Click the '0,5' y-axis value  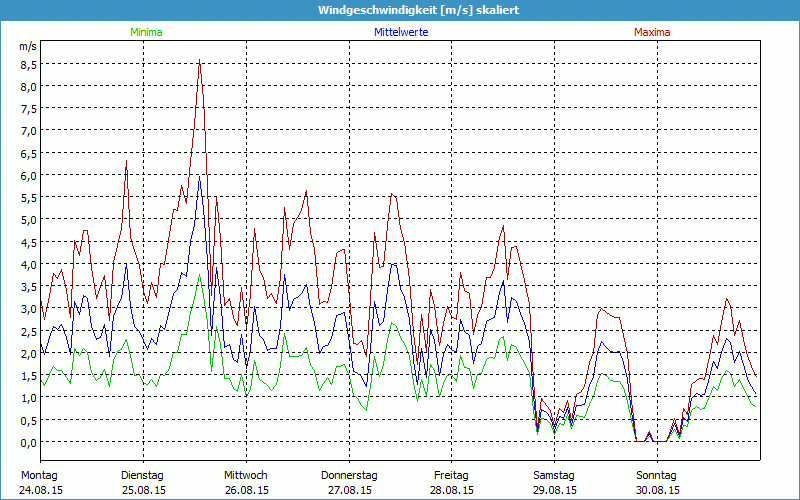(29, 421)
